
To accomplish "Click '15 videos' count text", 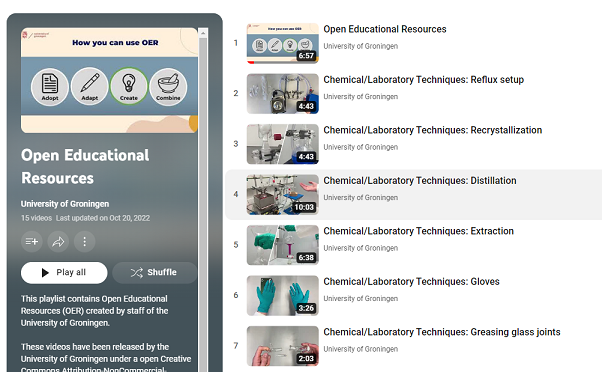I will pyautogui.click(x=36, y=218).
